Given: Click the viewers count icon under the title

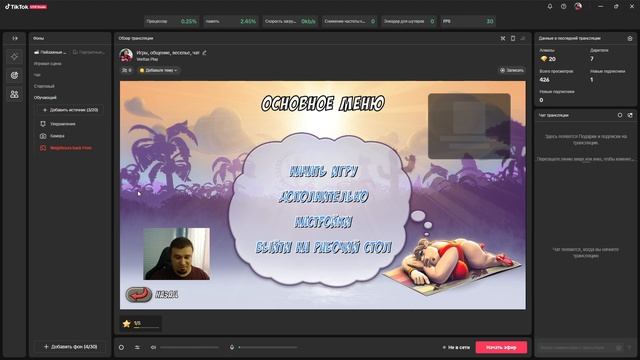Looking at the screenshot, I should click(x=127, y=70).
